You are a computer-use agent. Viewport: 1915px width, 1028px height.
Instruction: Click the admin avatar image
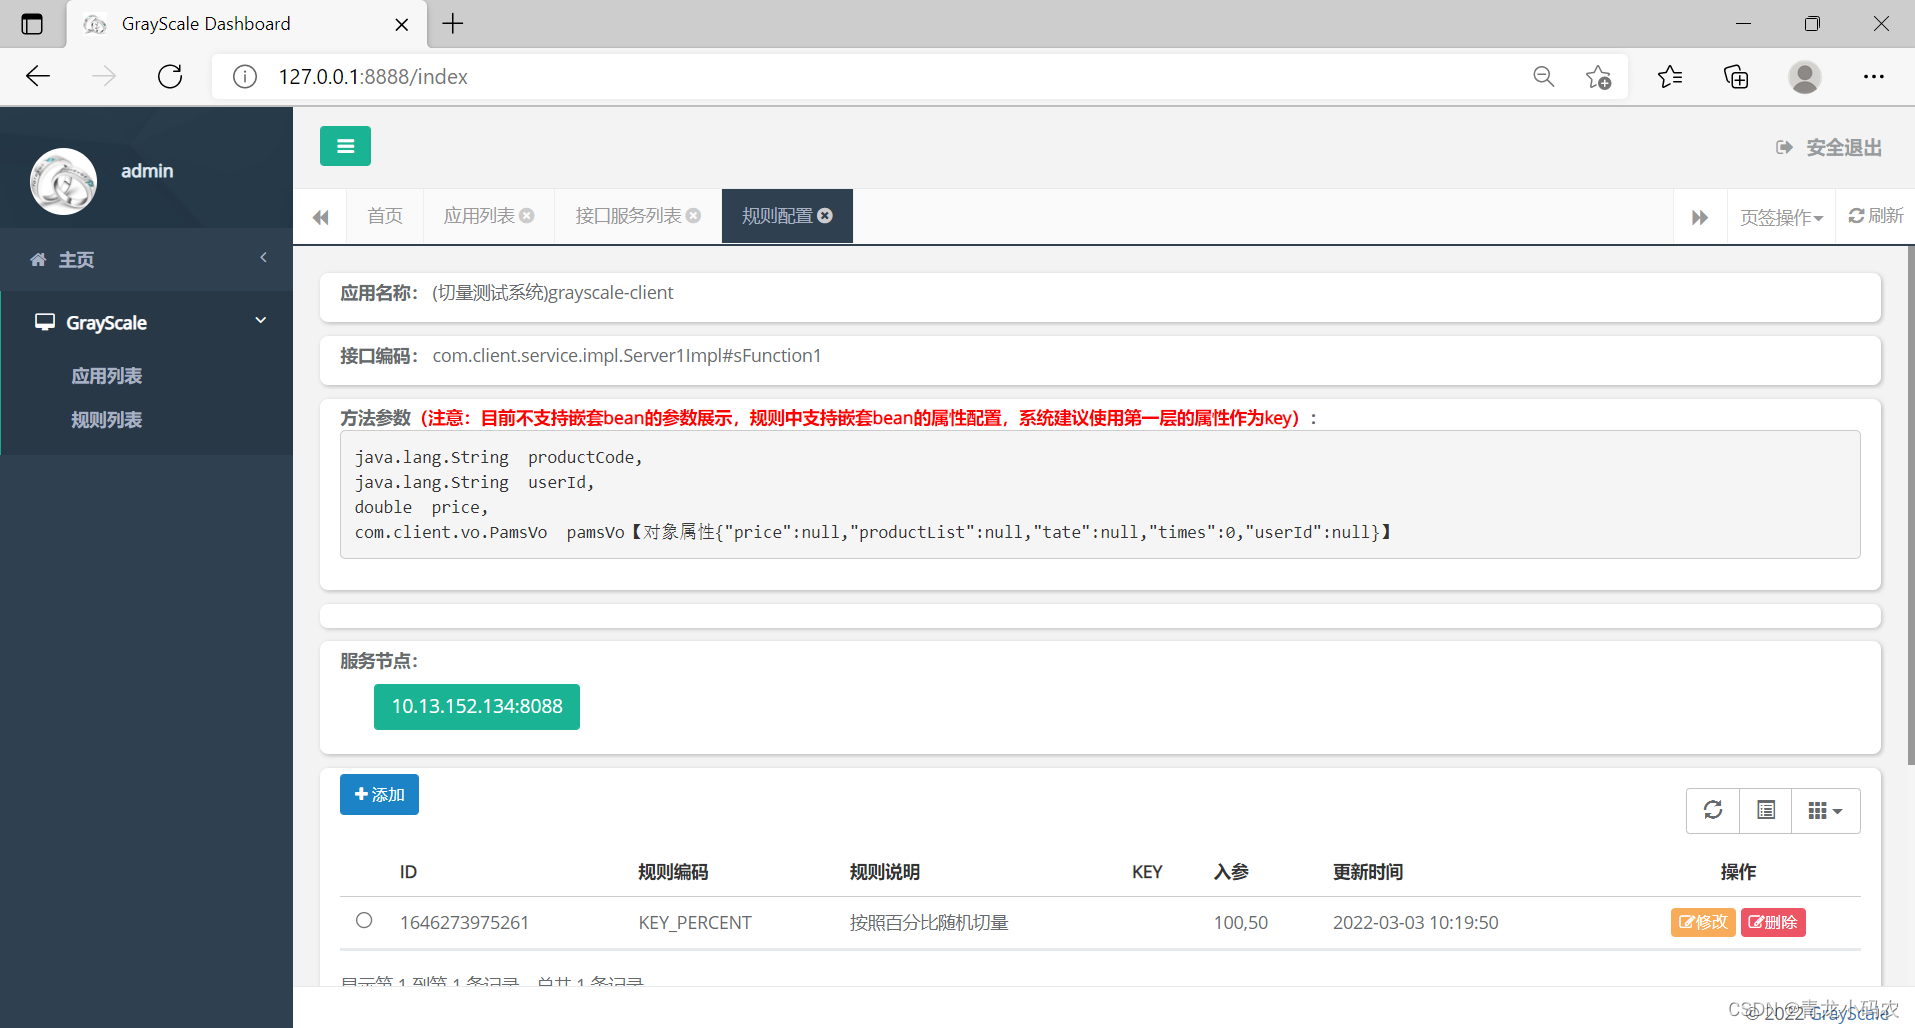point(63,182)
